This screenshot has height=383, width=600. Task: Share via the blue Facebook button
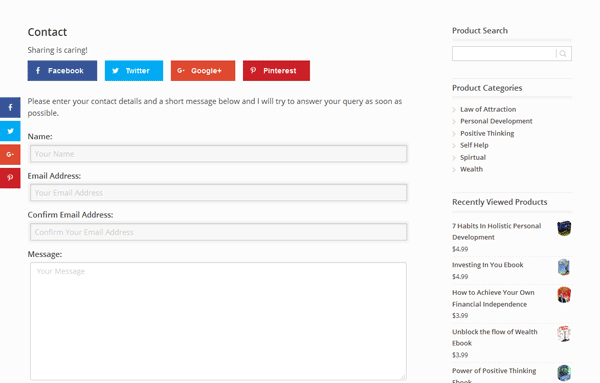62,70
